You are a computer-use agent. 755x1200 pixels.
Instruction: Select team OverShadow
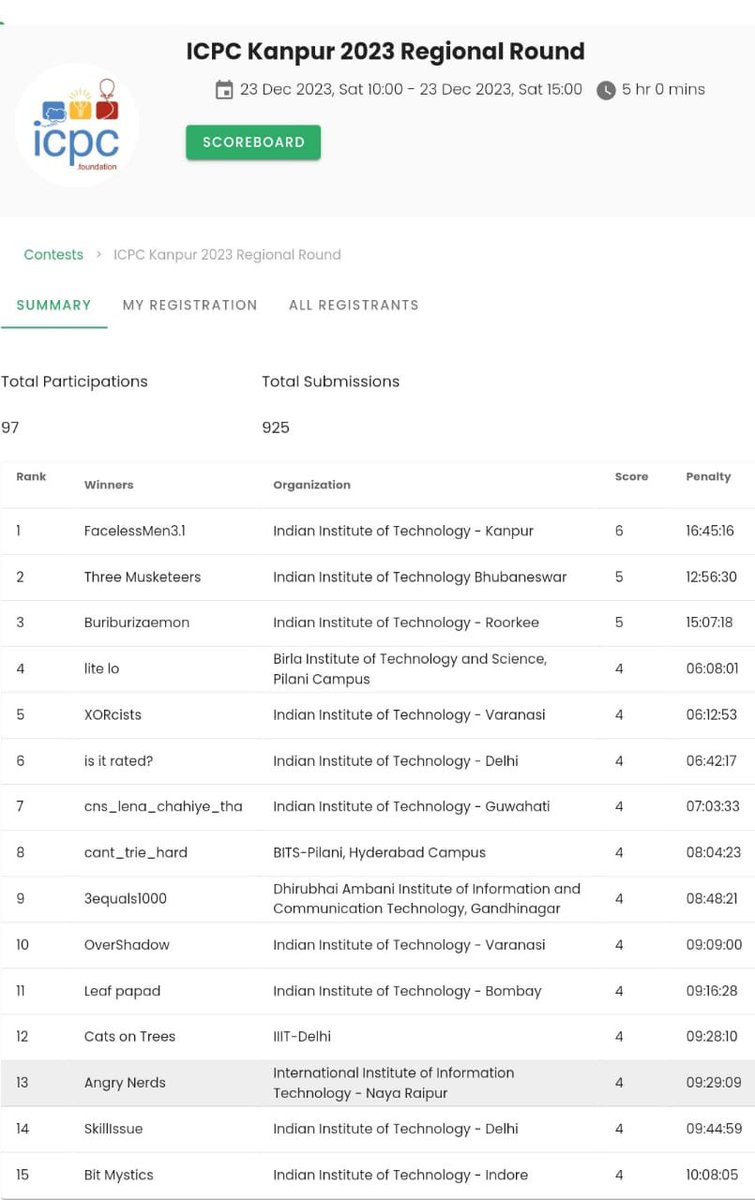coord(127,945)
